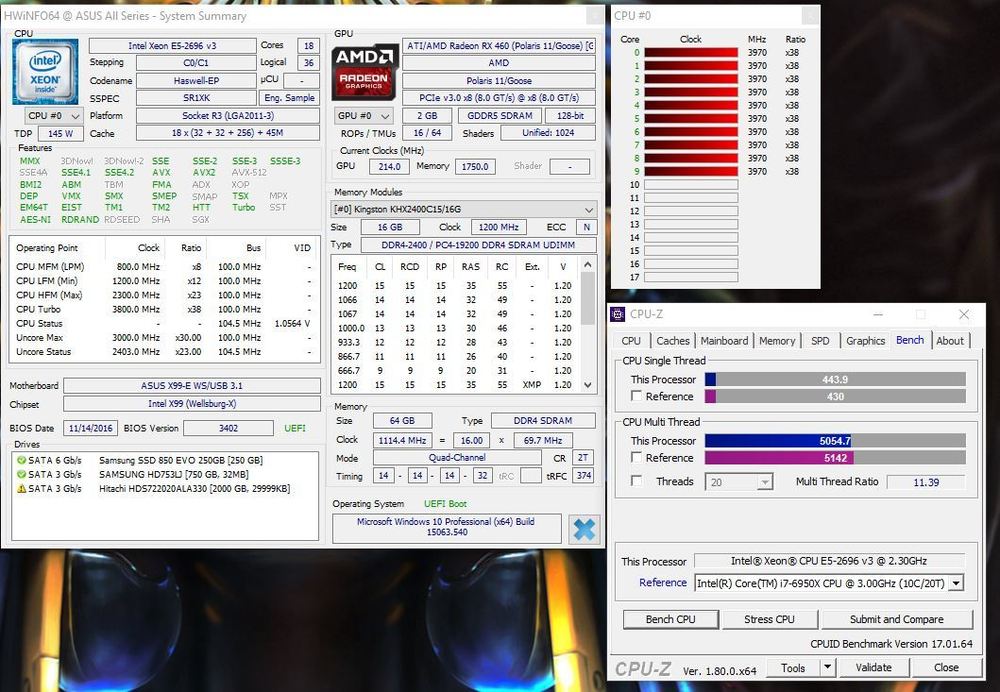Click the Stress CPU button

coord(769,619)
